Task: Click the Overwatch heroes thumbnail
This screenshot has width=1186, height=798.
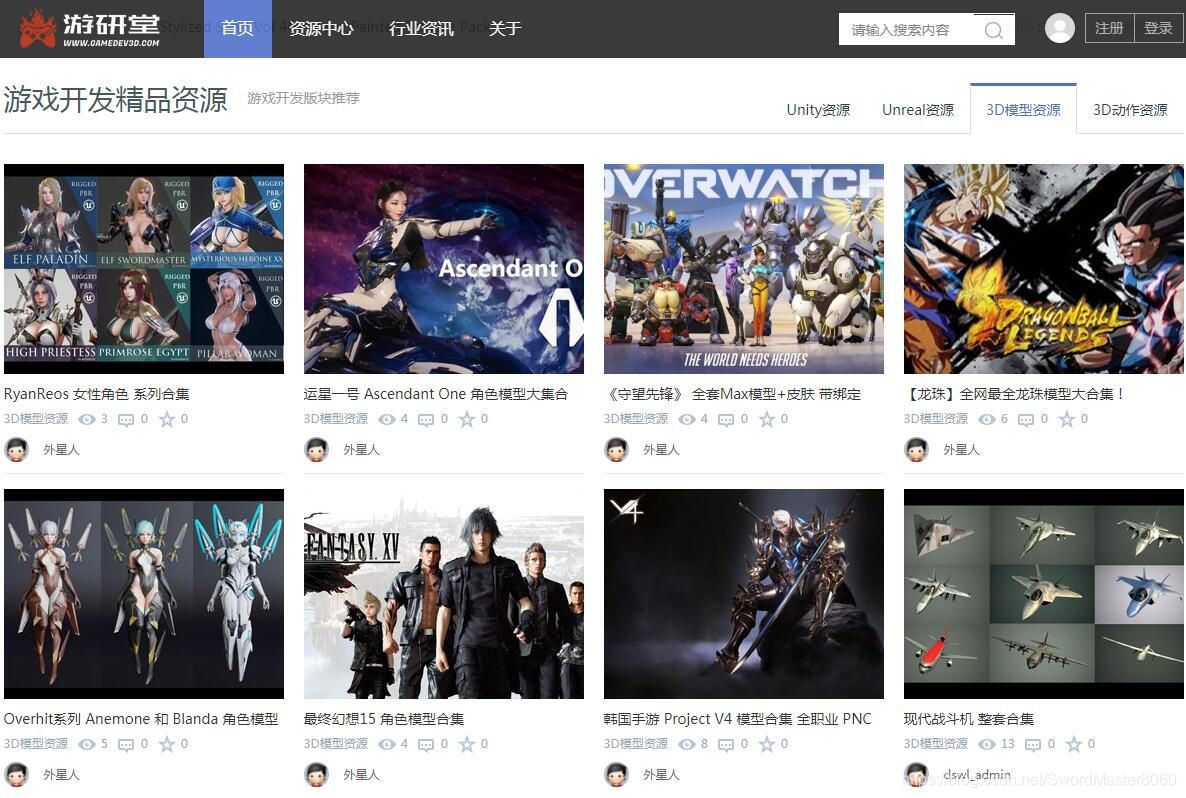Action: coord(744,269)
